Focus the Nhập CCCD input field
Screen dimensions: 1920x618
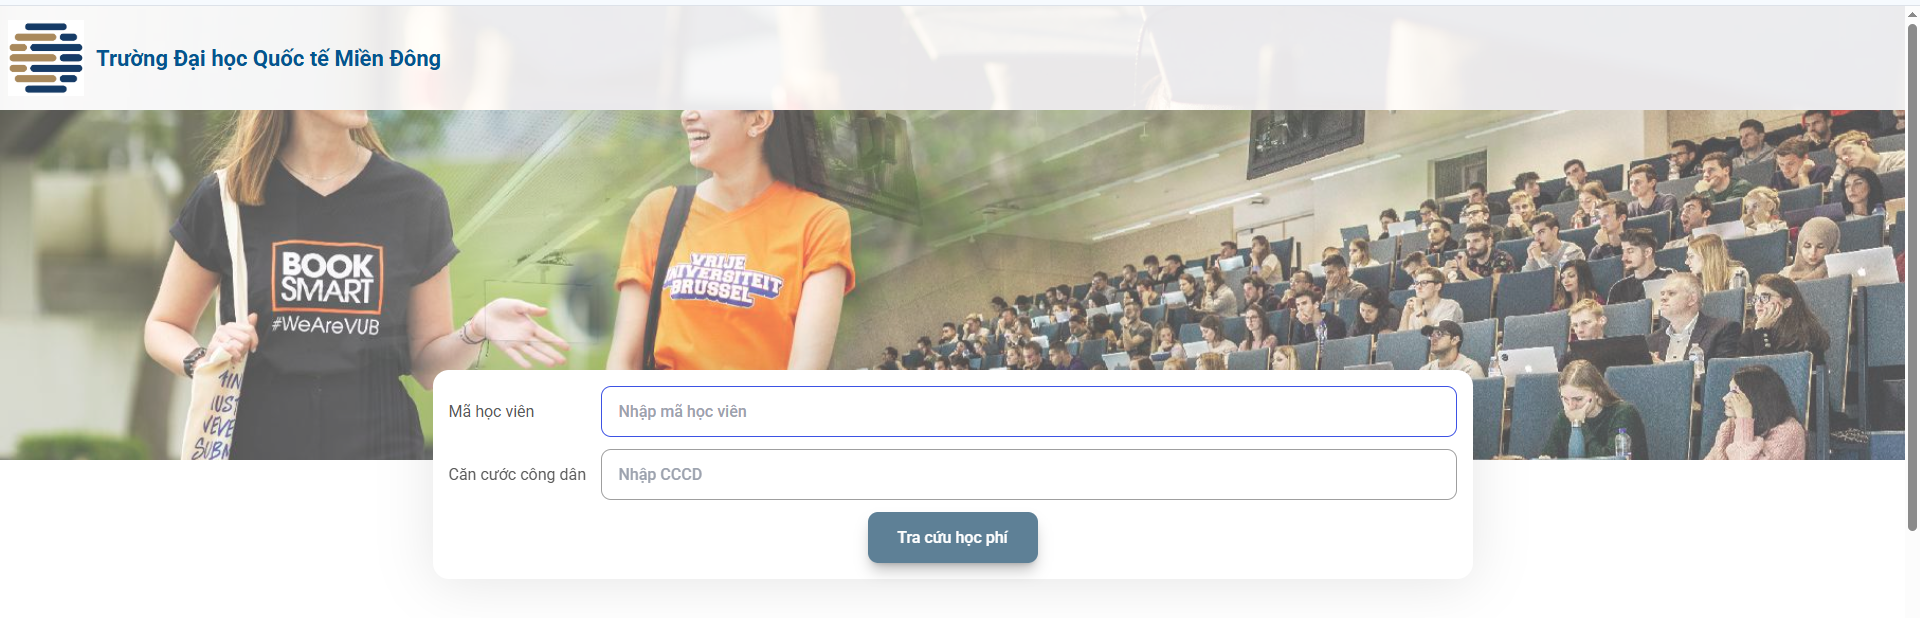1028,474
